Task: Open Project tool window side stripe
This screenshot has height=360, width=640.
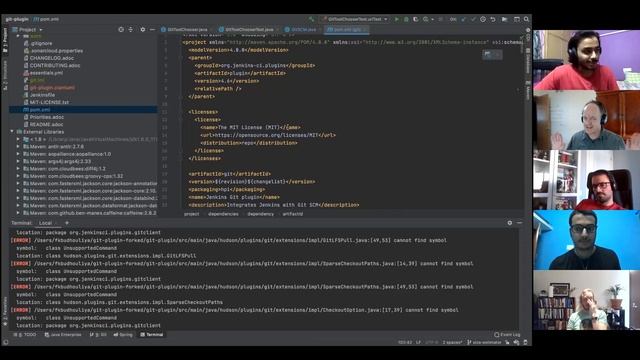Action: tap(5, 40)
